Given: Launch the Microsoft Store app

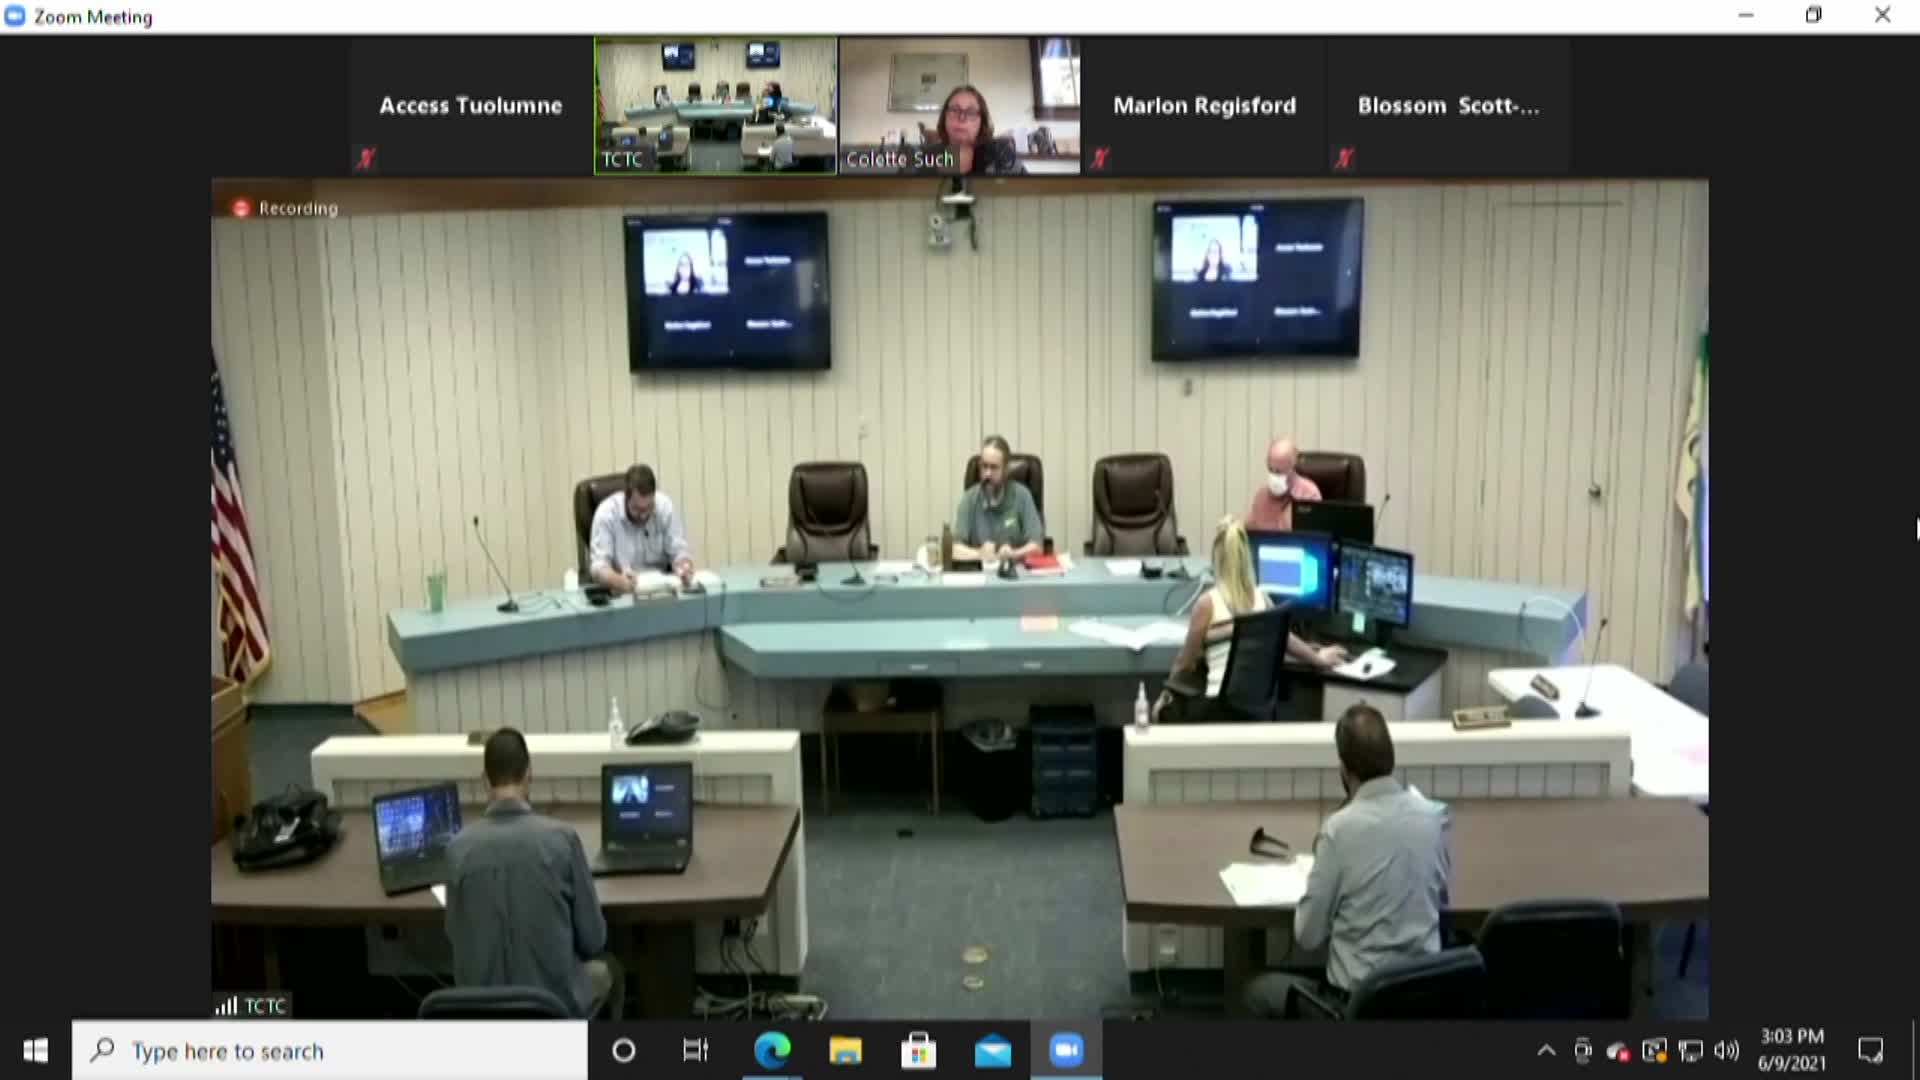Looking at the screenshot, I should coord(919,1051).
